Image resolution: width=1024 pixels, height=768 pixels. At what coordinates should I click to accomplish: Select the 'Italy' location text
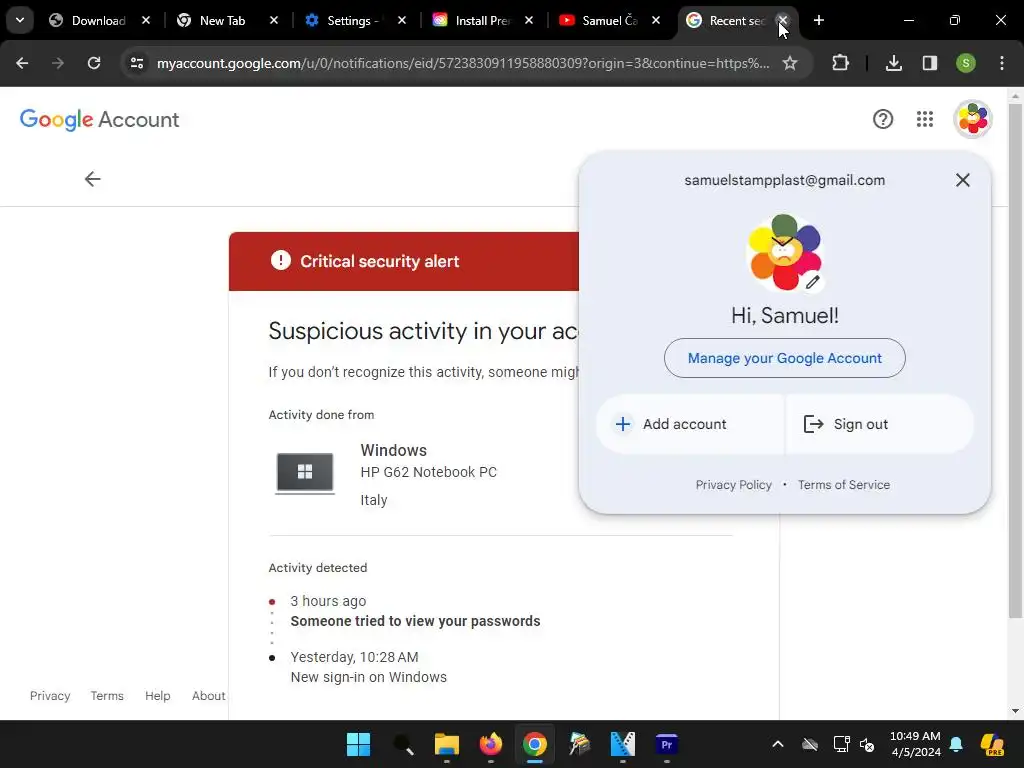tap(374, 500)
